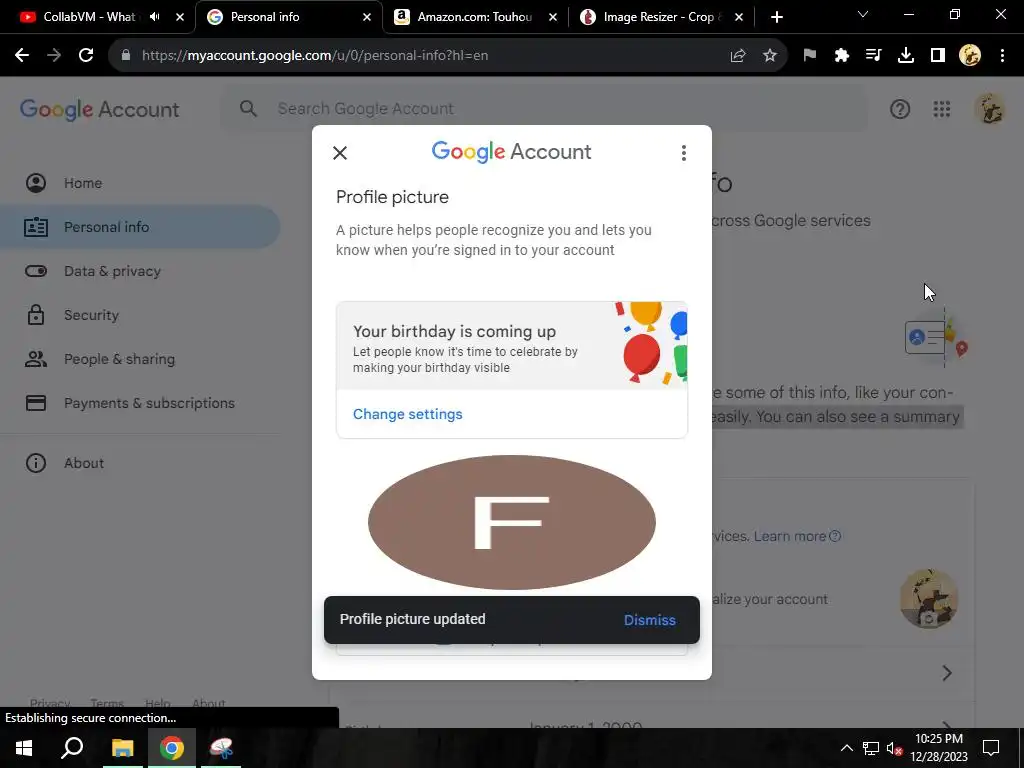Click the Change settings link

(x=408, y=414)
